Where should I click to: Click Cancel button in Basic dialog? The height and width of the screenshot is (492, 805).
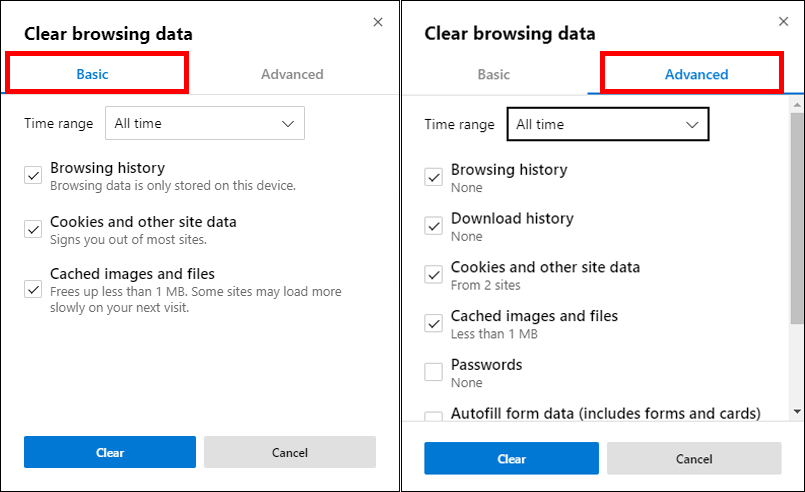(x=290, y=452)
